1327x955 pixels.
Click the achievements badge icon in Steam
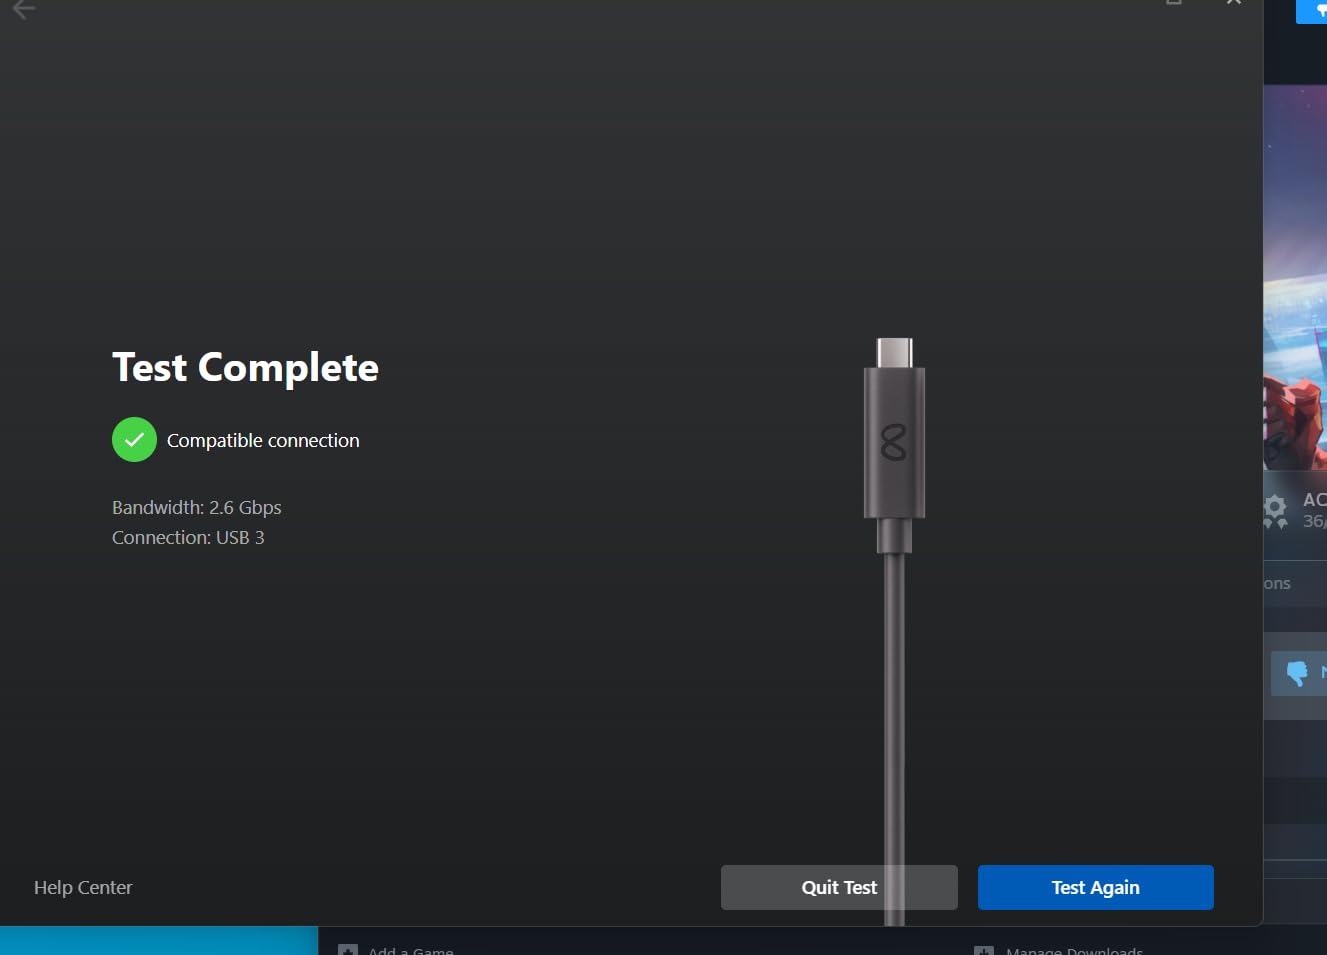pyautogui.click(x=1275, y=510)
